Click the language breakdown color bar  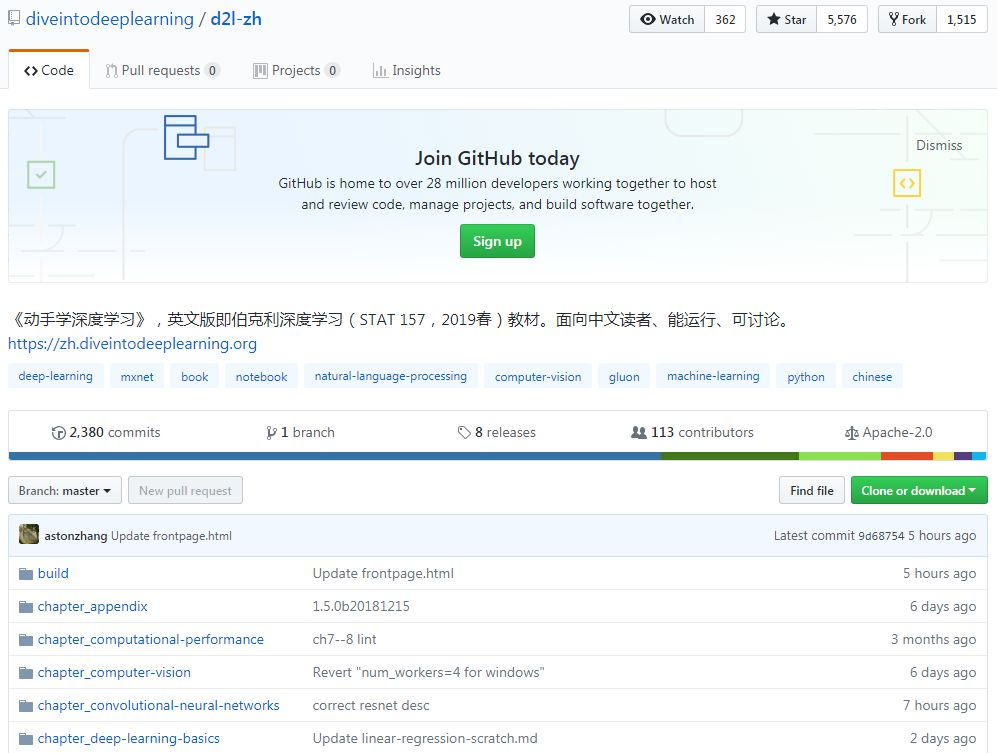[497, 456]
